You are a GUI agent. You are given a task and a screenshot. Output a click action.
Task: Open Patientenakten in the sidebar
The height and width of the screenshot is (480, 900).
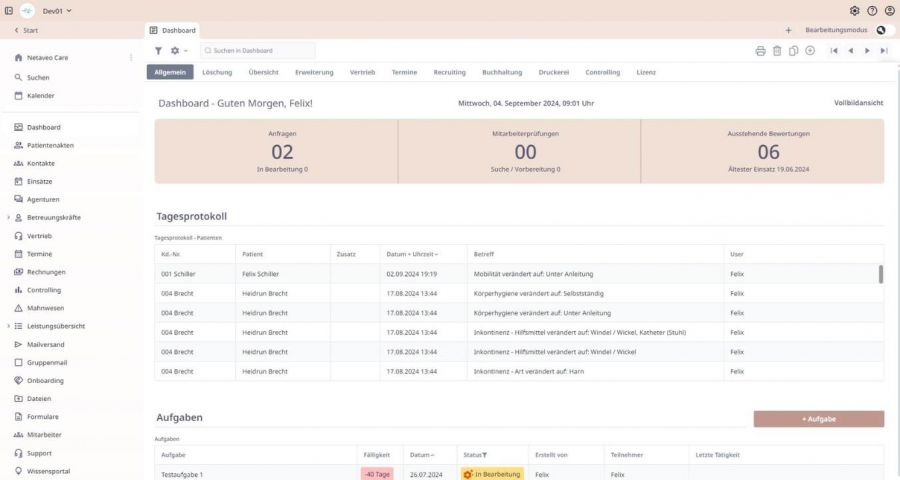50,145
